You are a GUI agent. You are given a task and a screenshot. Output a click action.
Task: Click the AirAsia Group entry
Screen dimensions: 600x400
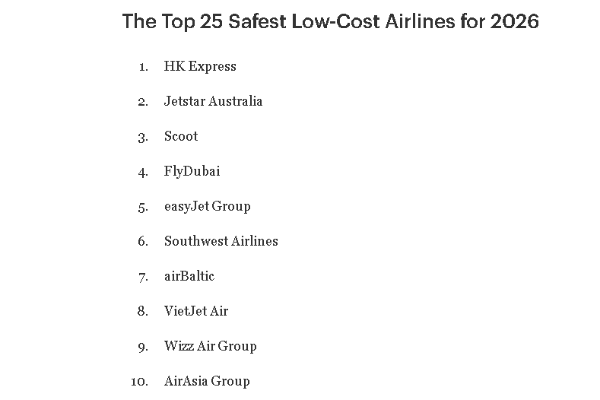pos(207,382)
